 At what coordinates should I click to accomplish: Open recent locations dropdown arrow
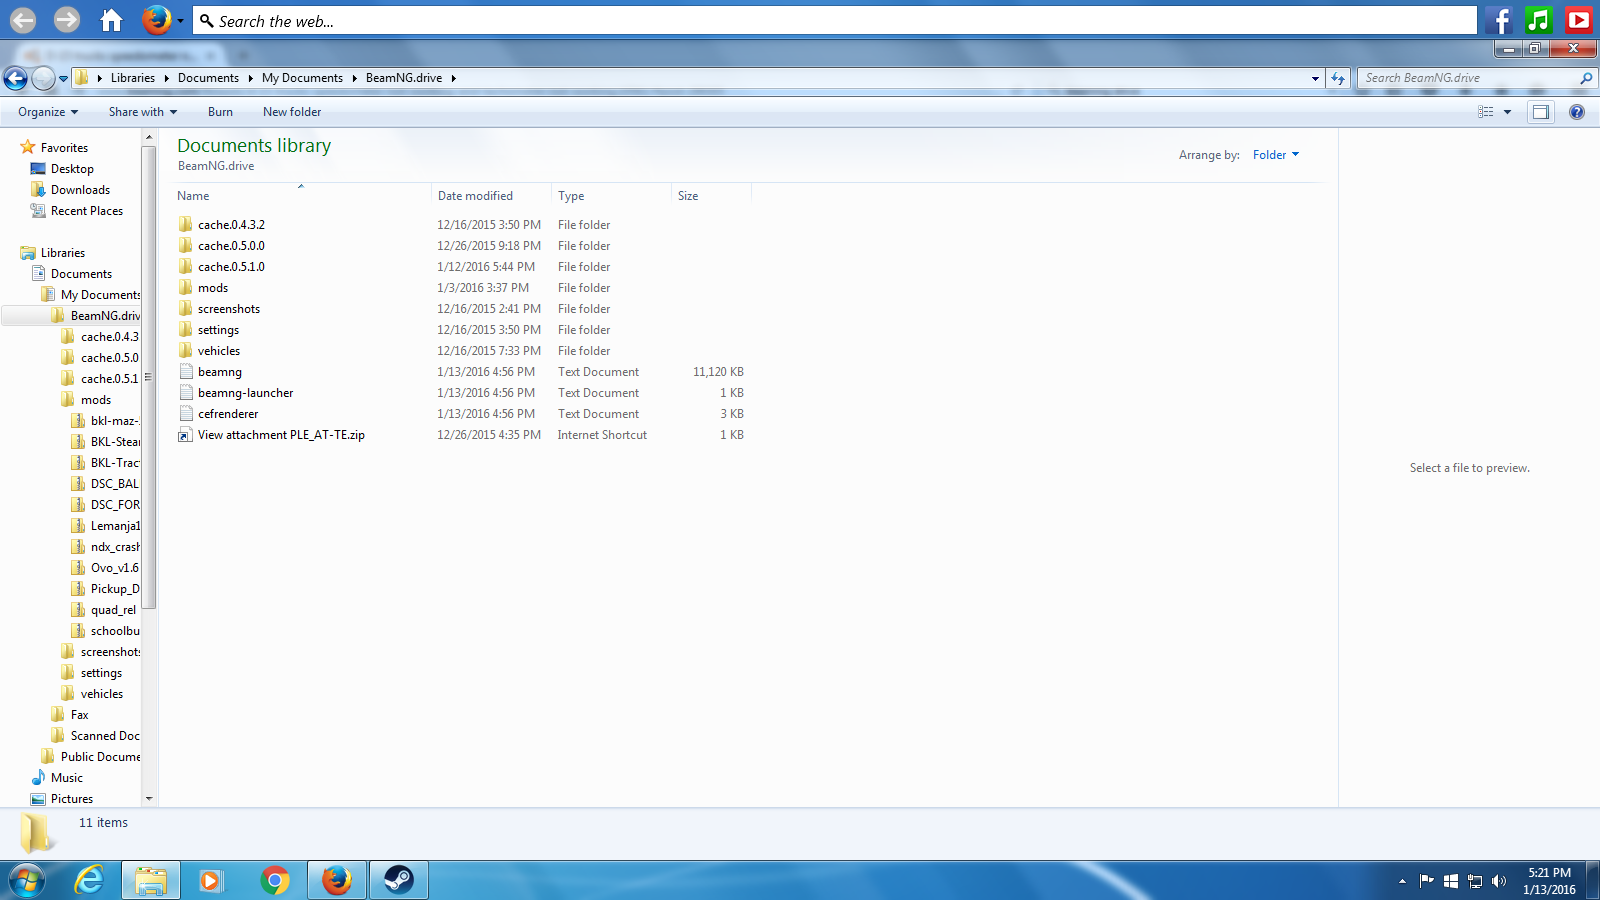[63, 78]
